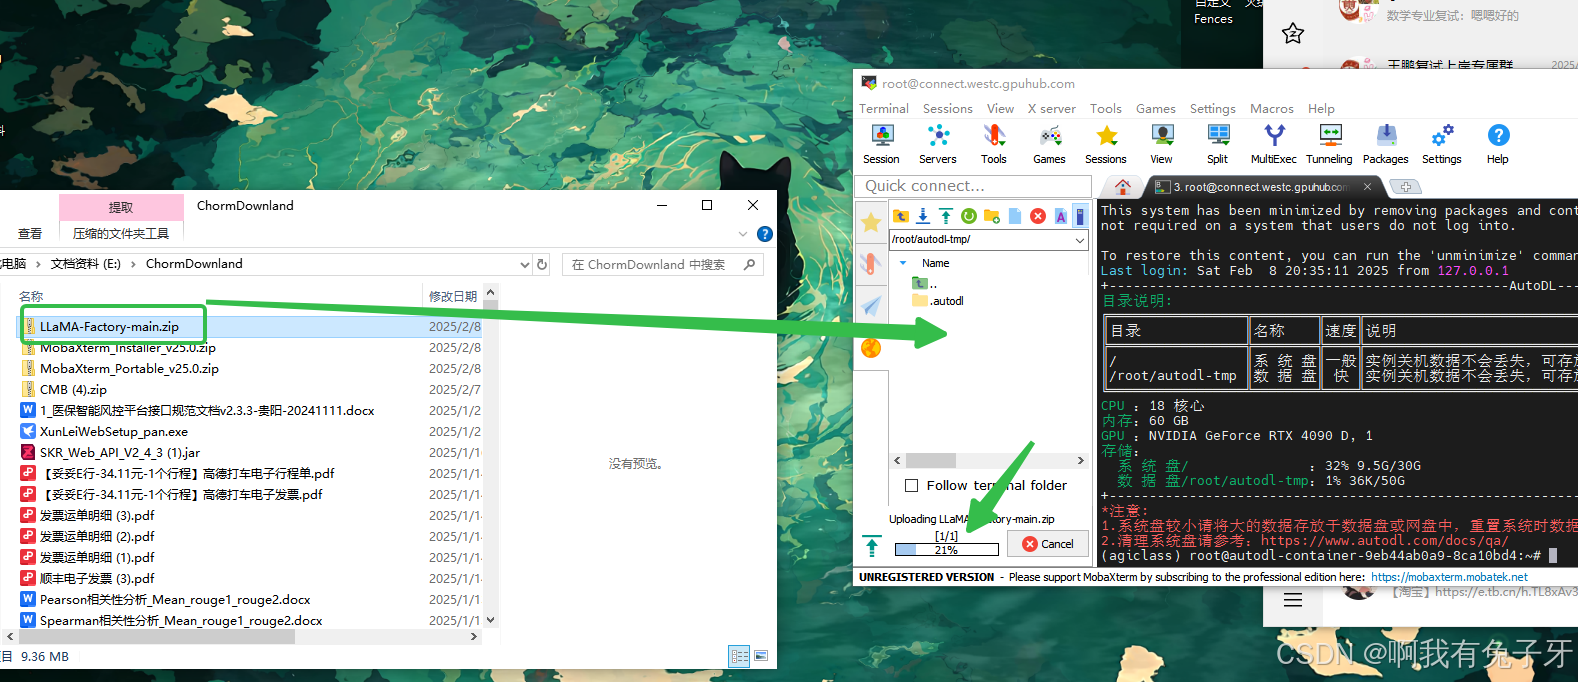This screenshot has width=1578, height=682.
Task: Click the SFTP horizontal scrollbar thumb
Action: tap(931, 461)
